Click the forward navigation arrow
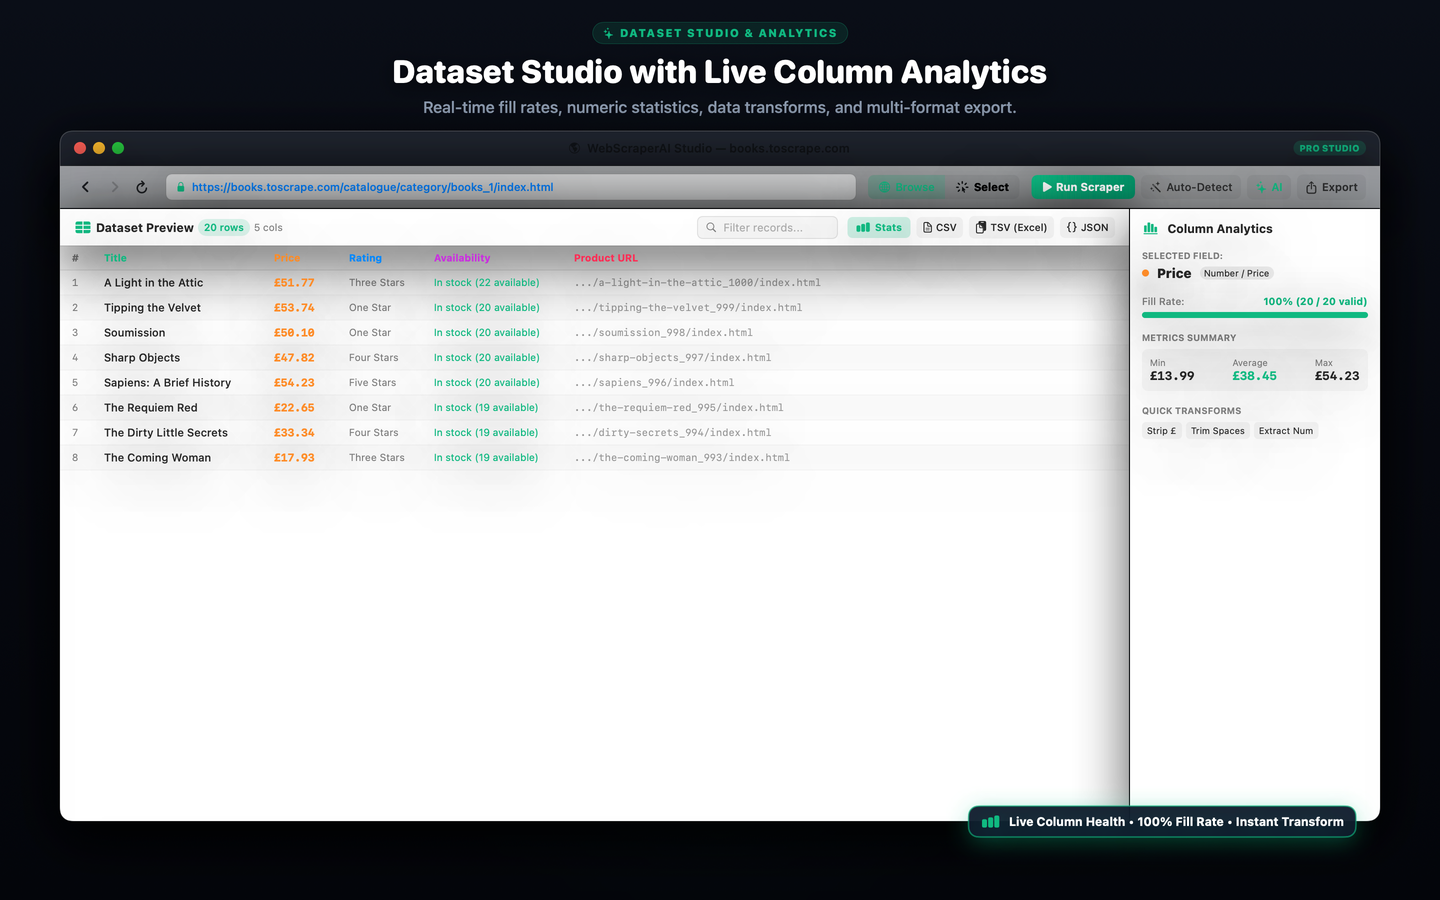This screenshot has height=900, width=1440. 114,187
